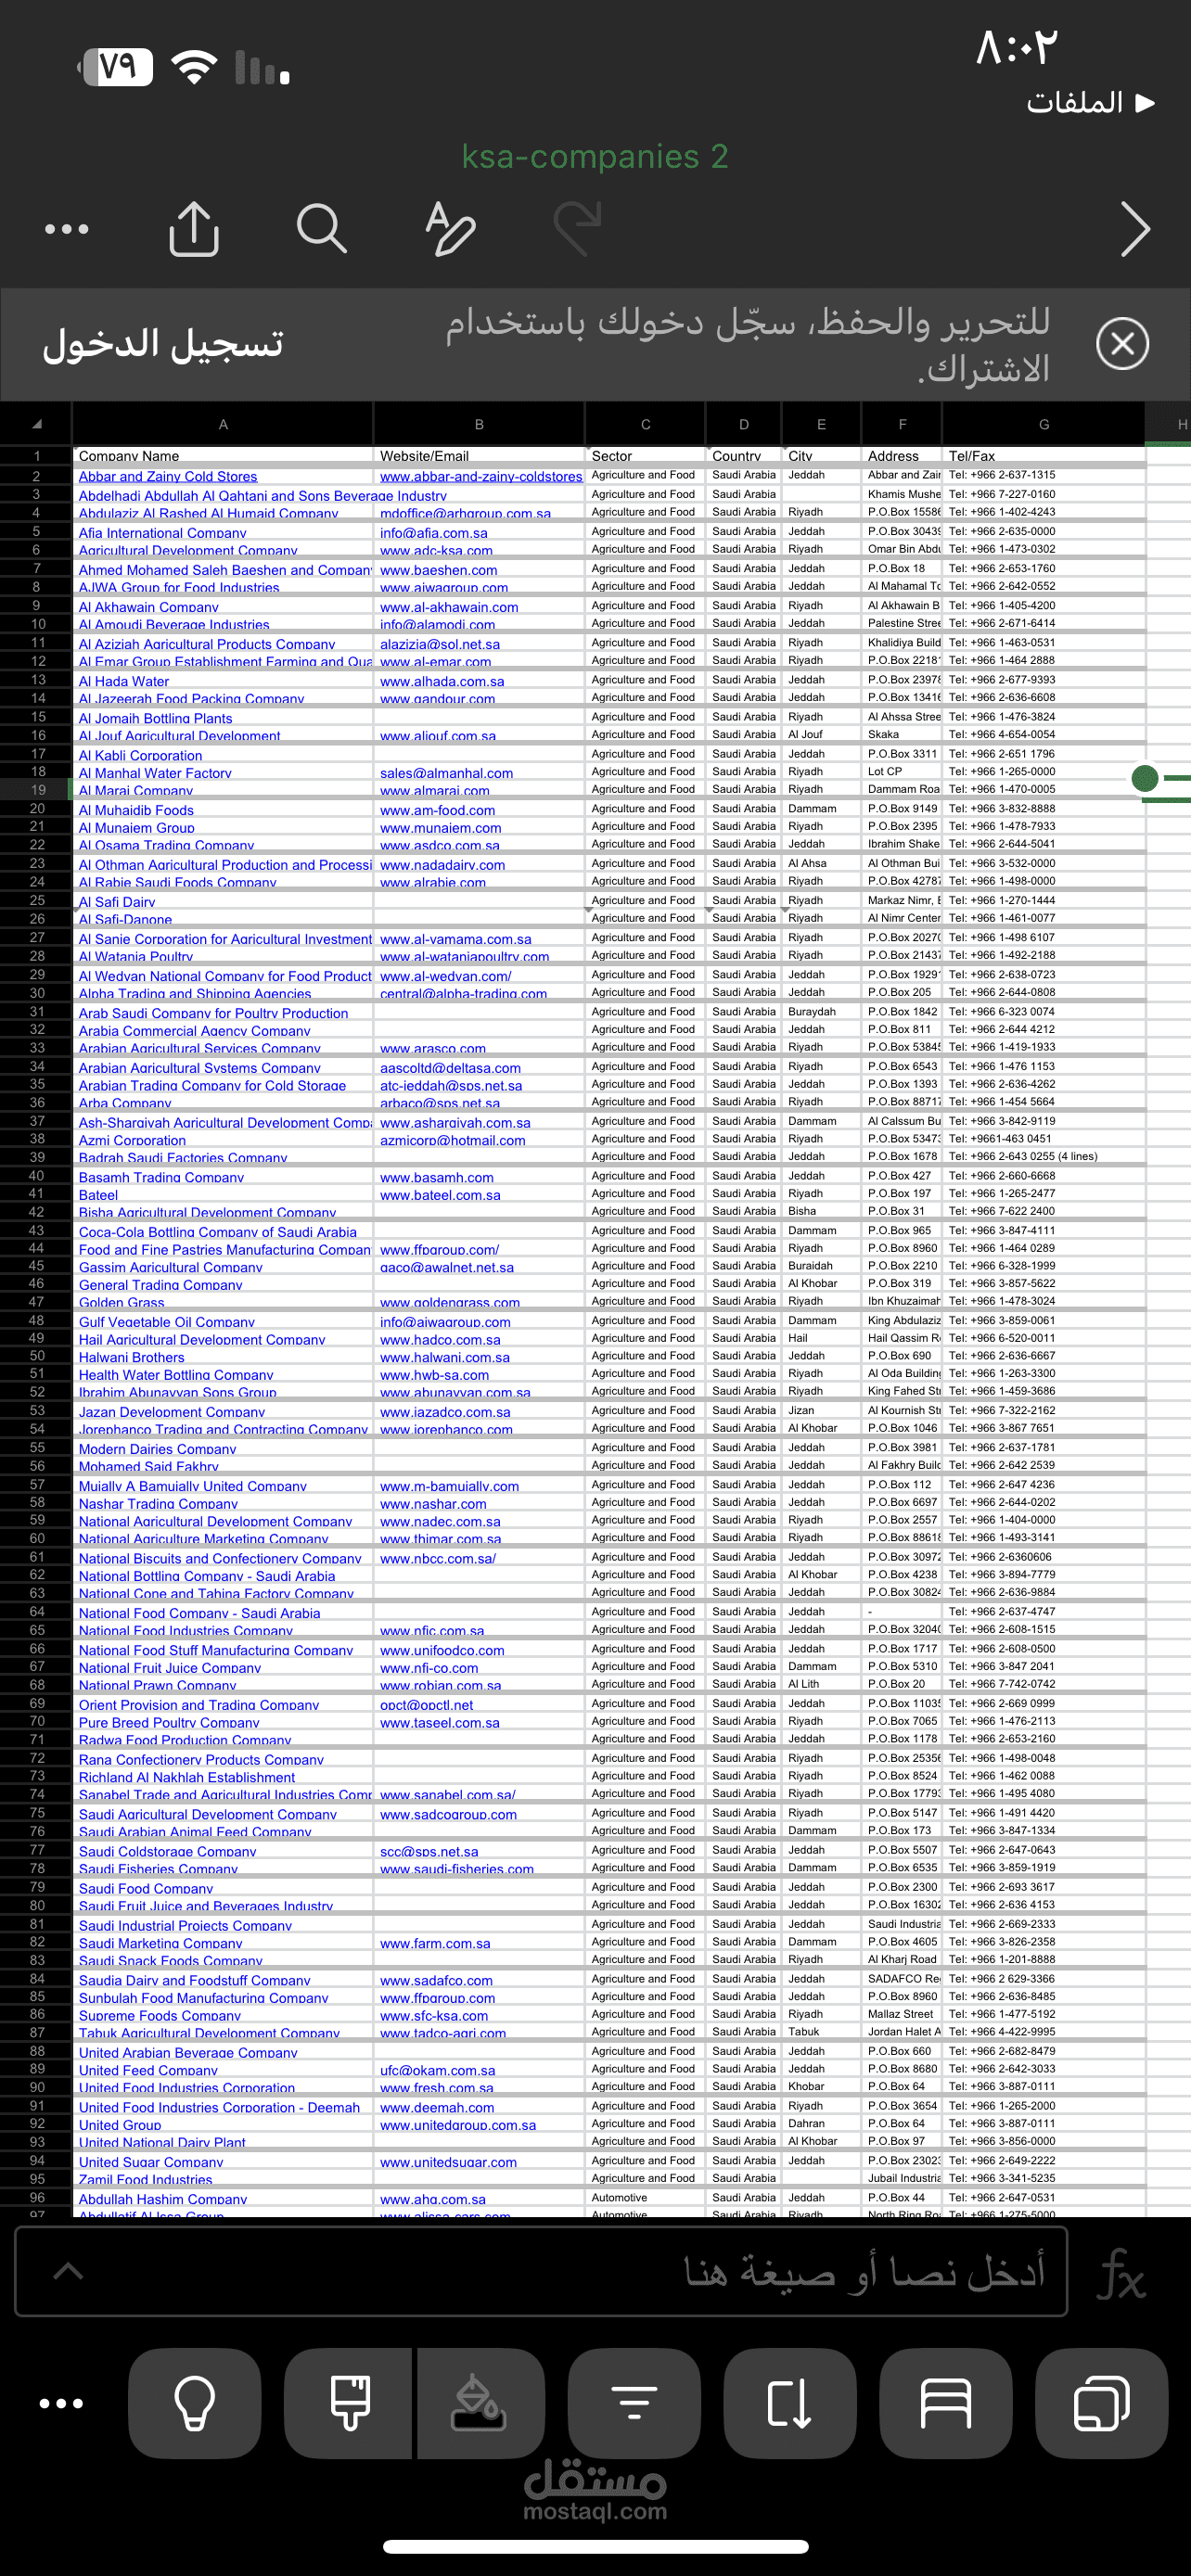This screenshot has height=2576, width=1191.
Task: Select the cell Tel: +966 2-637-1315
Action: pos(1044,475)
